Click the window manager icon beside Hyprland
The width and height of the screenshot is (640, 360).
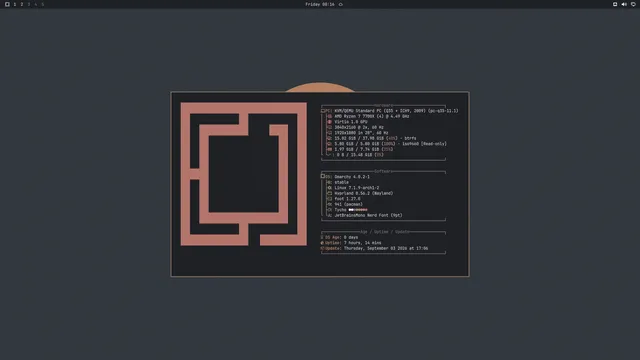tap(330, 193)
